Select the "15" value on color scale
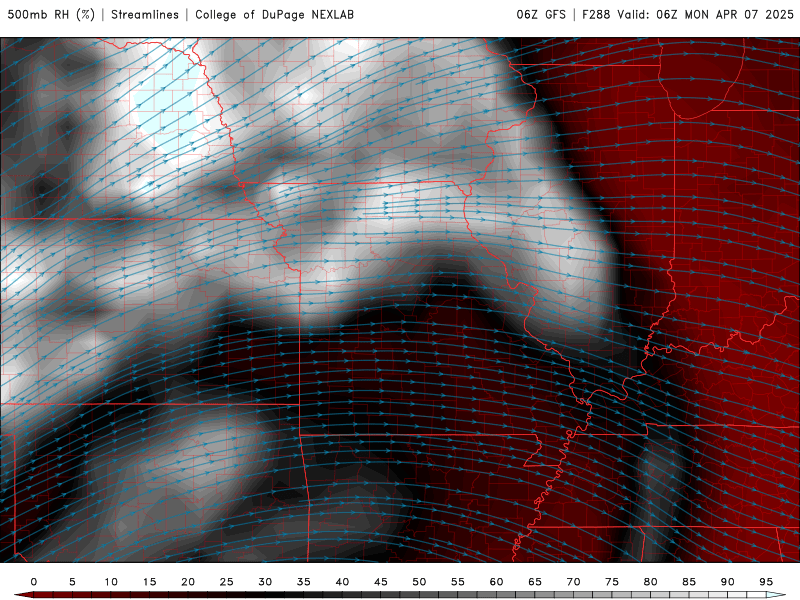Viewport: 800px width, 600px height. pos(149,582)
